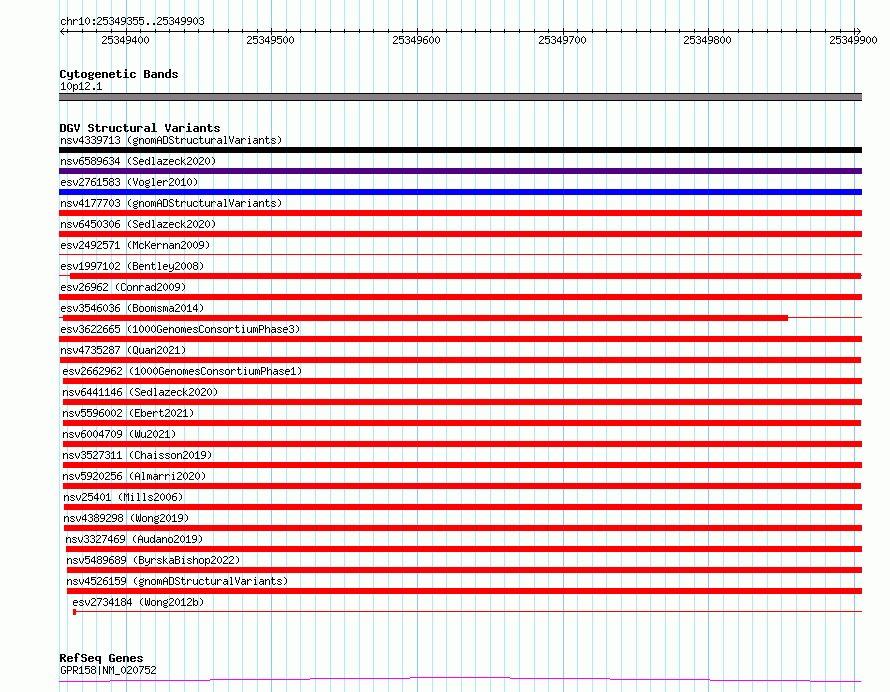Click the small red block starting esv2734184
890x692 pixels.
click(74, 612)
